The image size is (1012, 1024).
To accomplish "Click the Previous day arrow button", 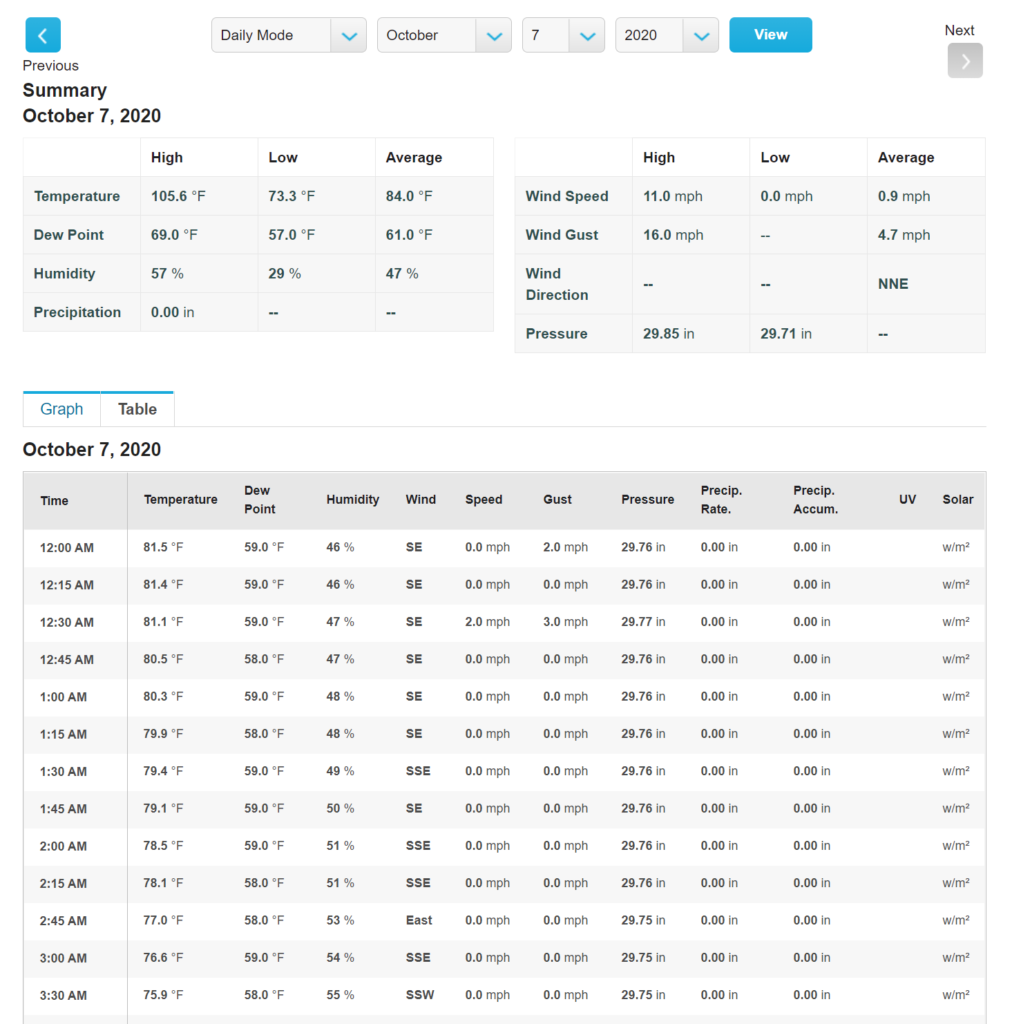I will [x=42, y=35].
